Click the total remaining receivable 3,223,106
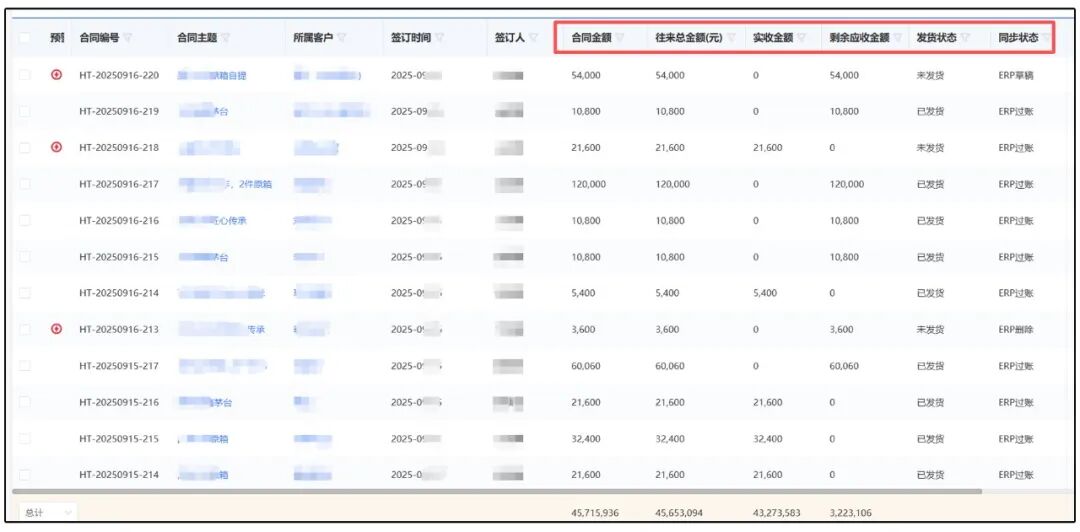The image size is (1080, 532). click(x=852, y=513)
